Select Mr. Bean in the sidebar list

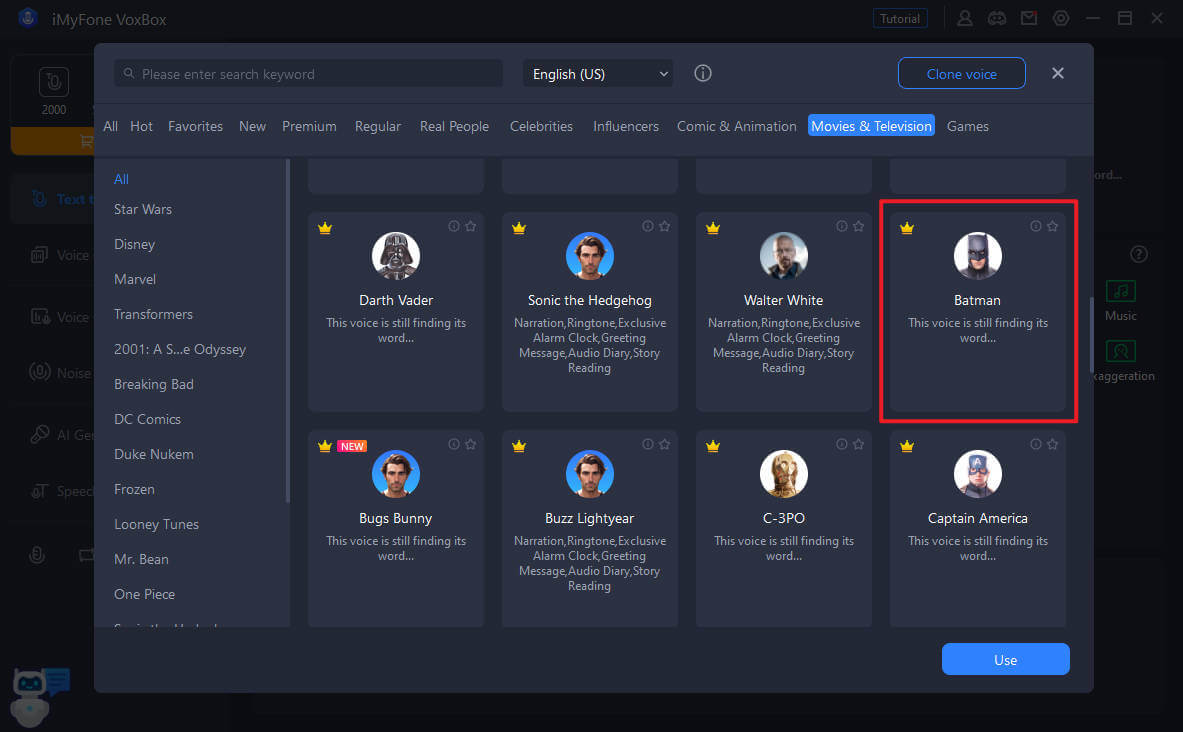(141, 559)
